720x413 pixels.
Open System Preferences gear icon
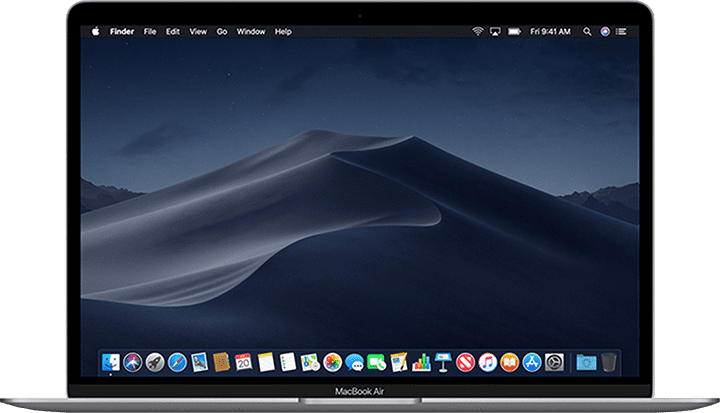[554, 361]
